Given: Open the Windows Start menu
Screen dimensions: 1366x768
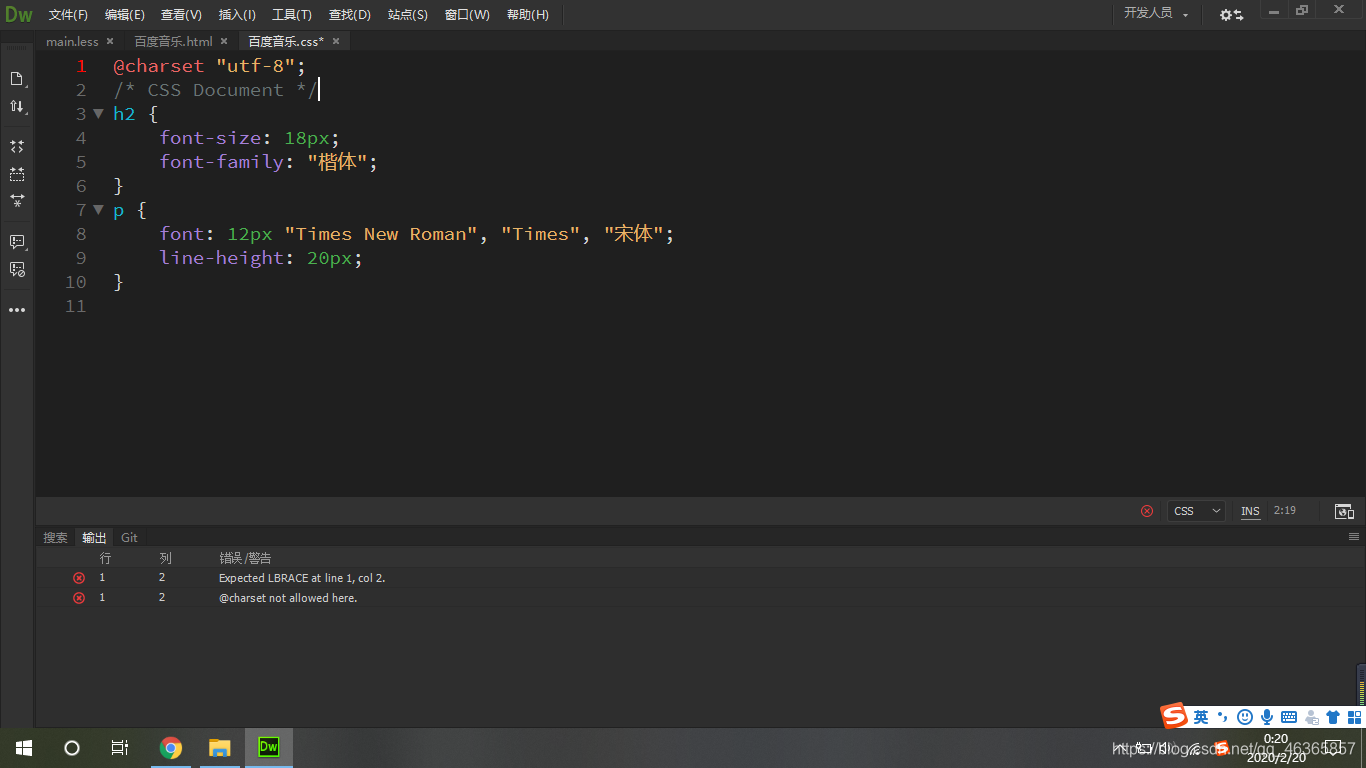Looking at the screenshot, I should pyautogui.click(x=23, y=748).
